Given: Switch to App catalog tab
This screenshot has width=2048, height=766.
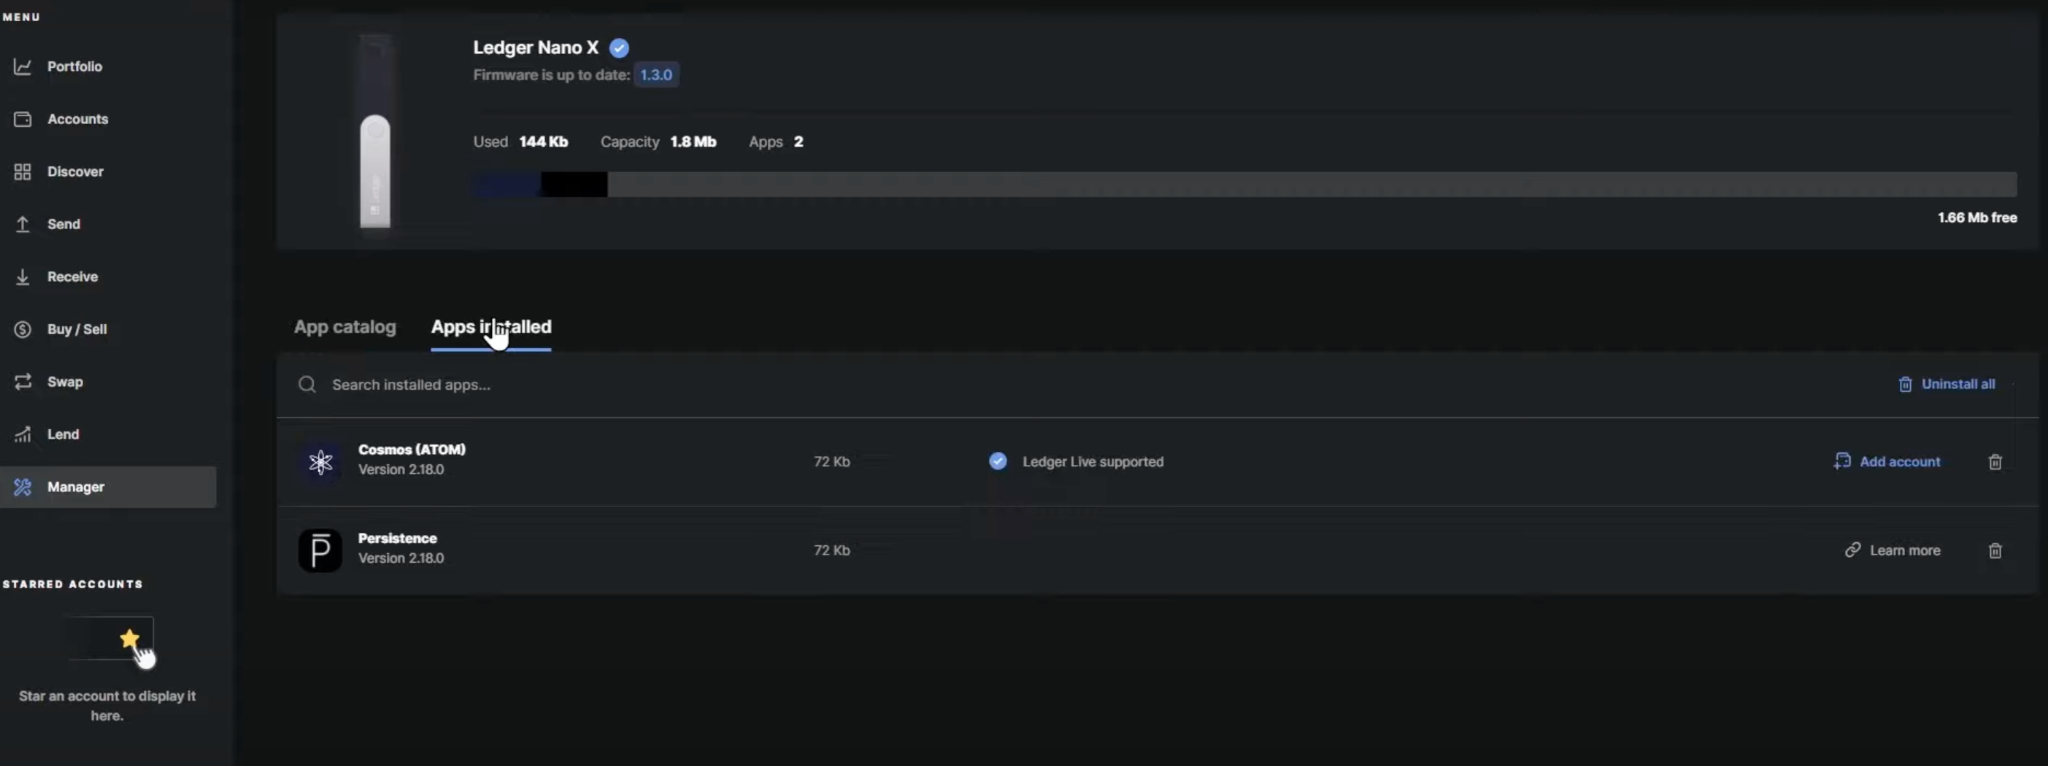Looking at the screenshot, I should coord(345,327).
